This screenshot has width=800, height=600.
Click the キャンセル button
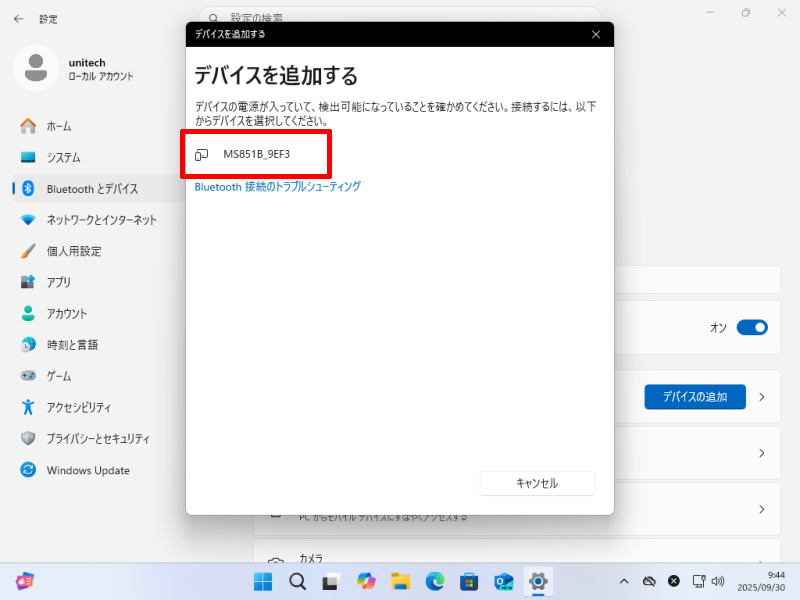(537, 483)
